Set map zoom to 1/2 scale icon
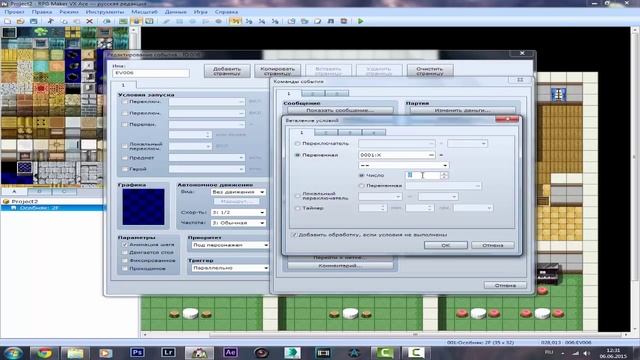Screen dimensions: 640x360 [249, 21]
